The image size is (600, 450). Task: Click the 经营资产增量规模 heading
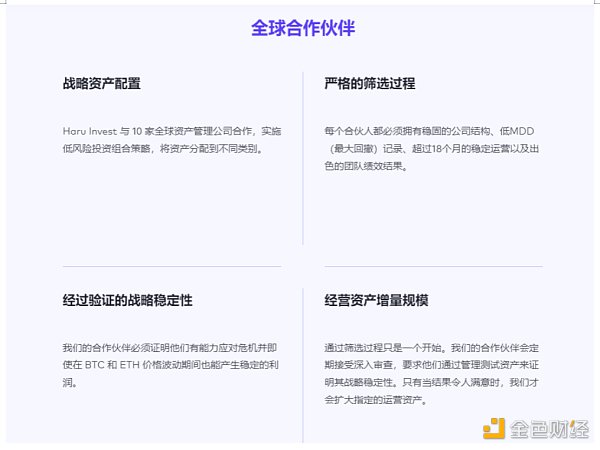point(376,300)
